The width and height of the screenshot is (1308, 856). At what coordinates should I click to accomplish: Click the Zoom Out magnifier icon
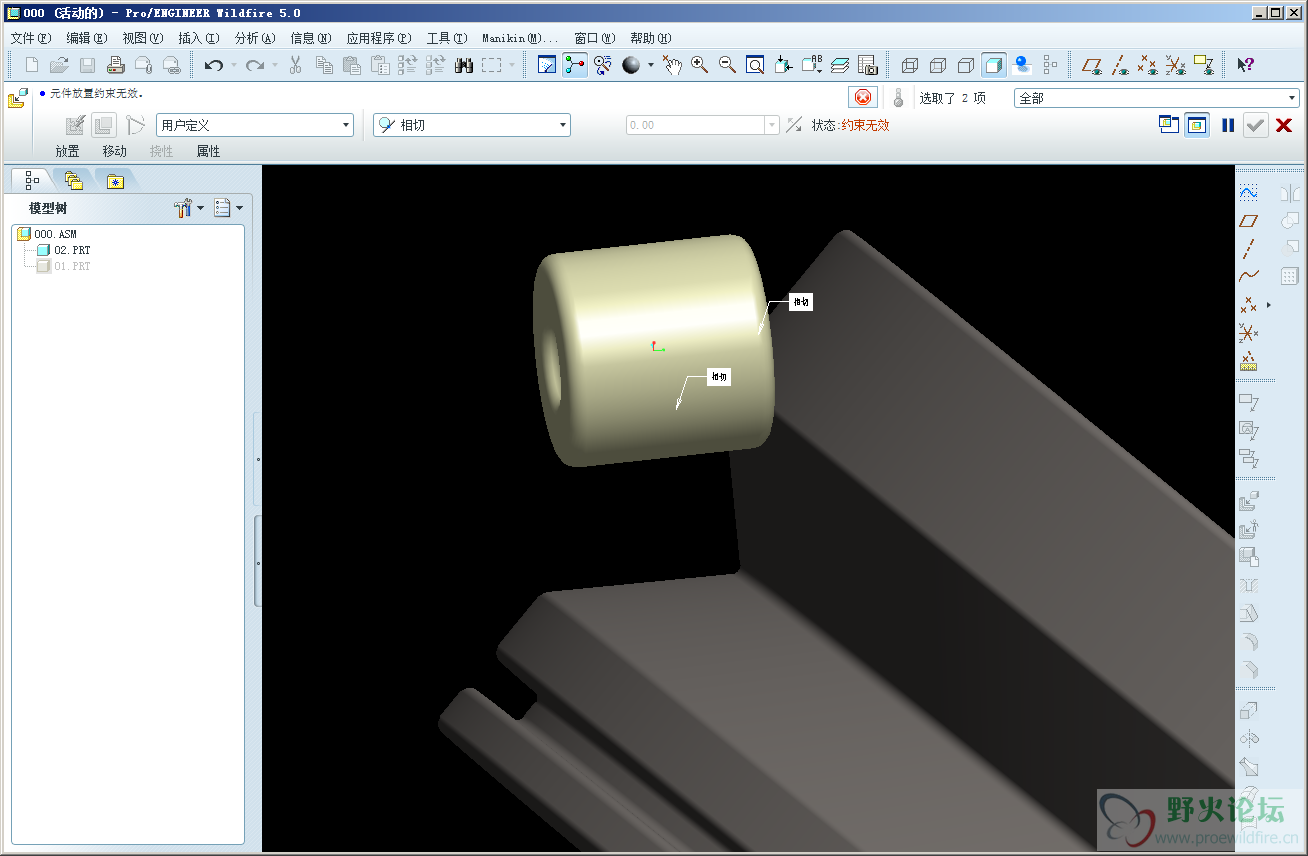[728, 65]
